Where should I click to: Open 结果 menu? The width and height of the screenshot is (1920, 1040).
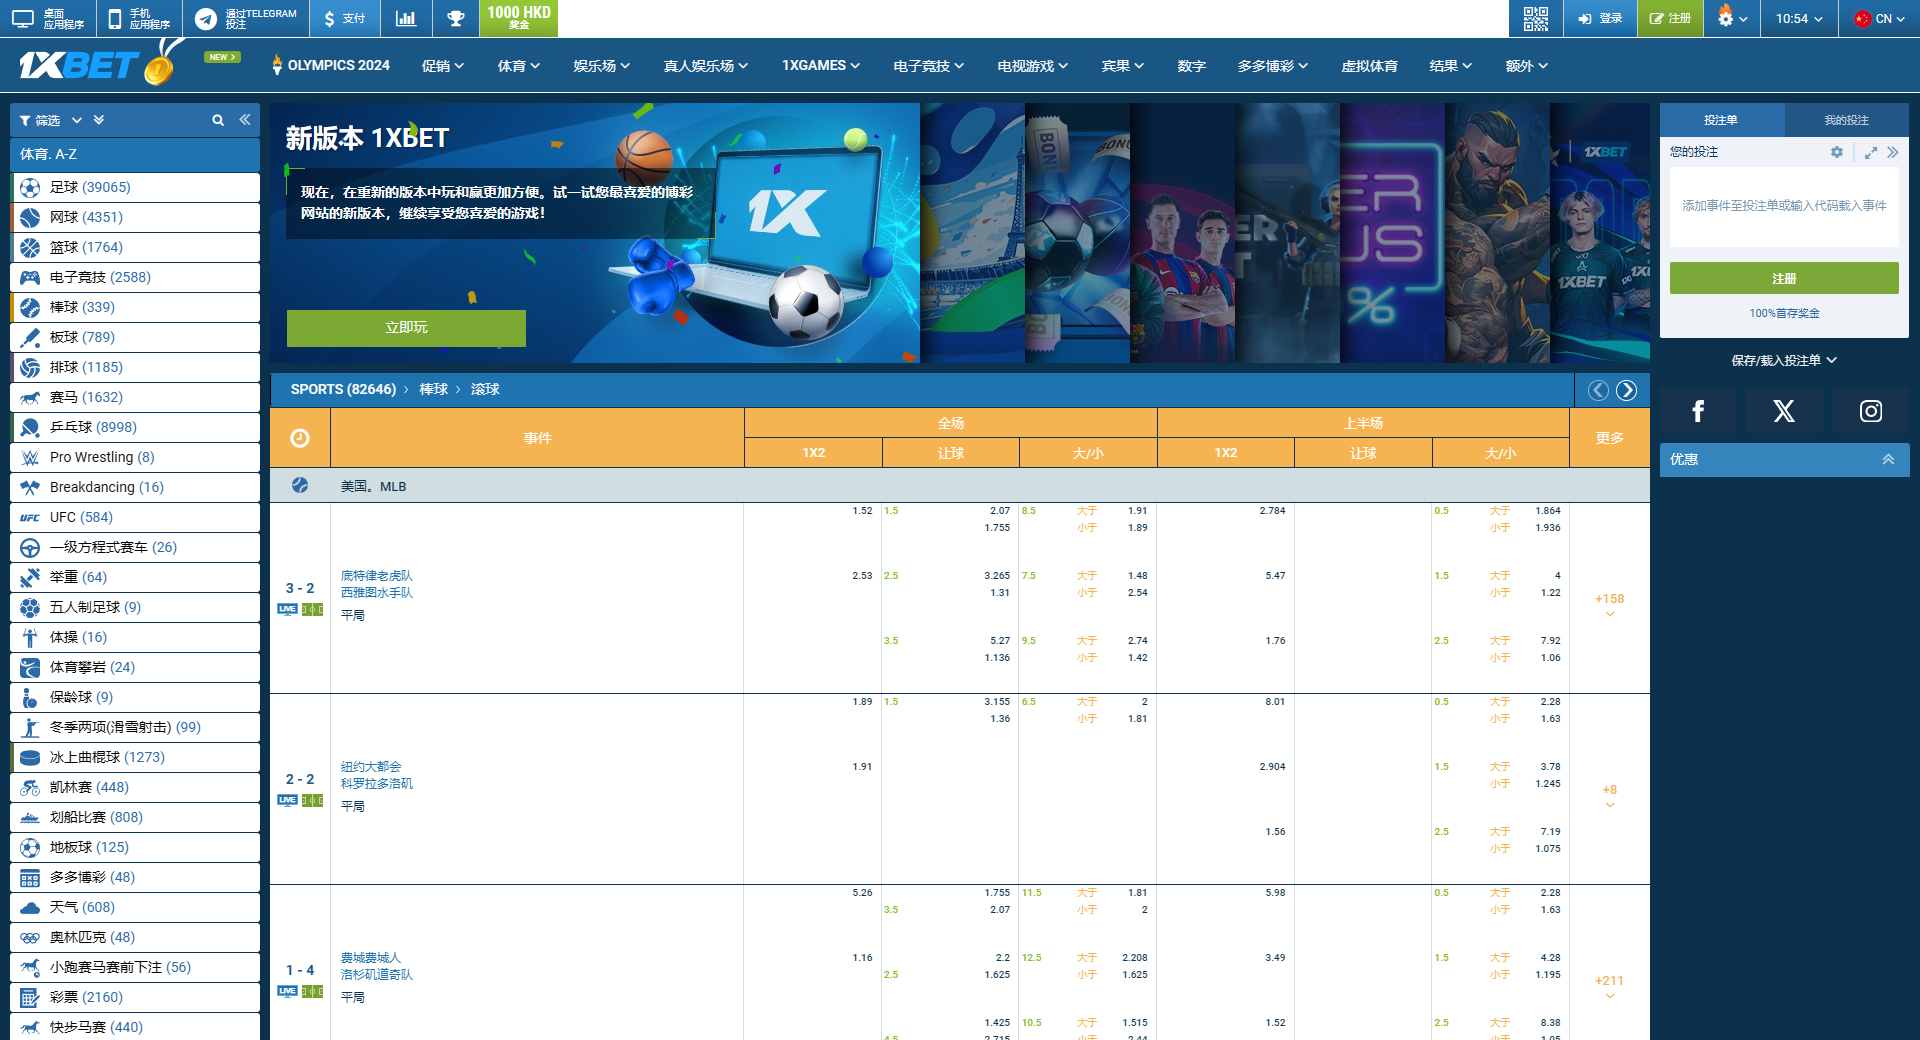[x=1450, y=66]
